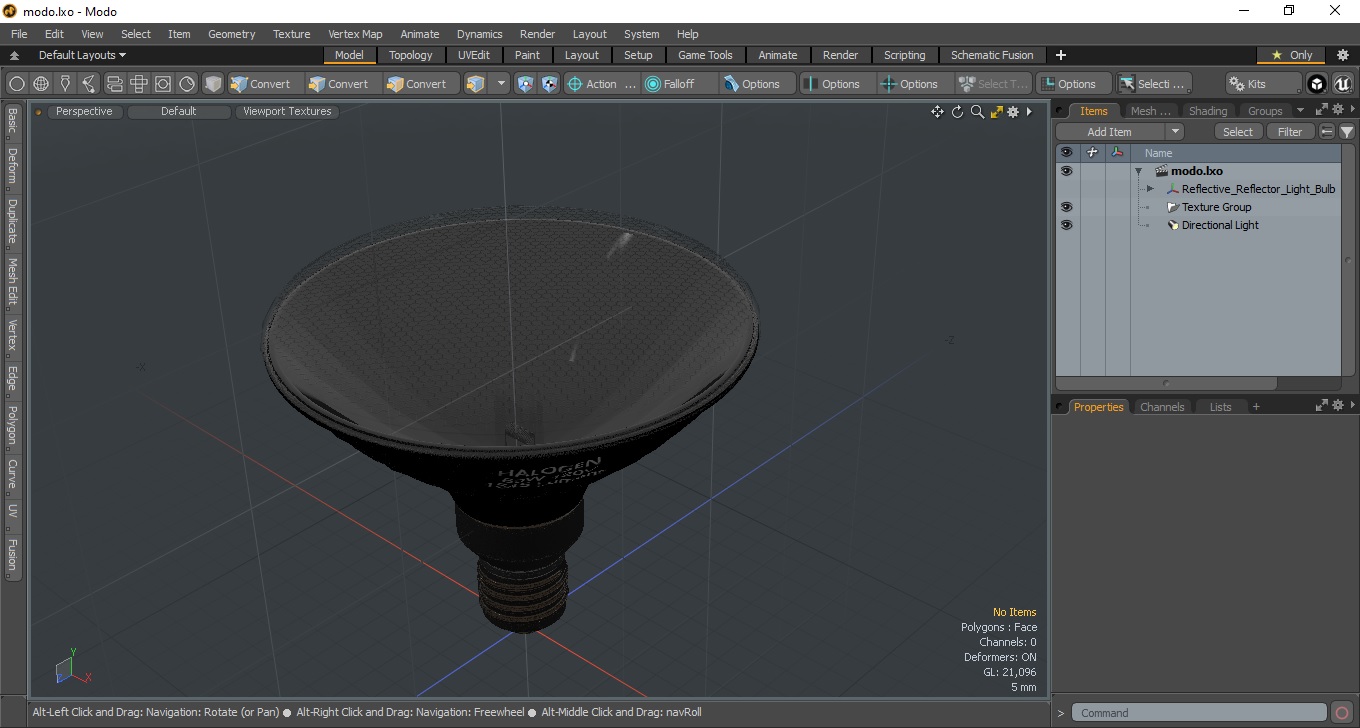1360x728 pixels.
Task: Click the viewport move navigation icon
Action: click(937, 112)
